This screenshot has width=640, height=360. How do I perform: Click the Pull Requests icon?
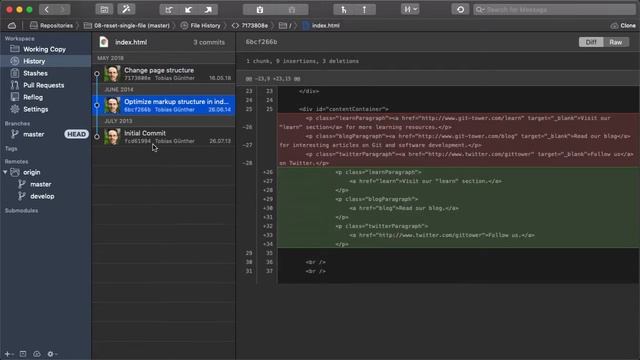(15, 85)
